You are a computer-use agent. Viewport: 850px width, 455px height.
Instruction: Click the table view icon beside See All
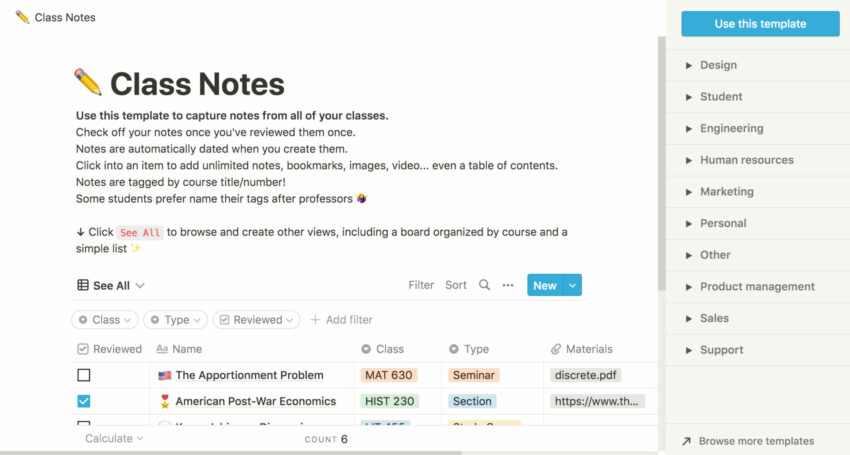pos(83,285)
